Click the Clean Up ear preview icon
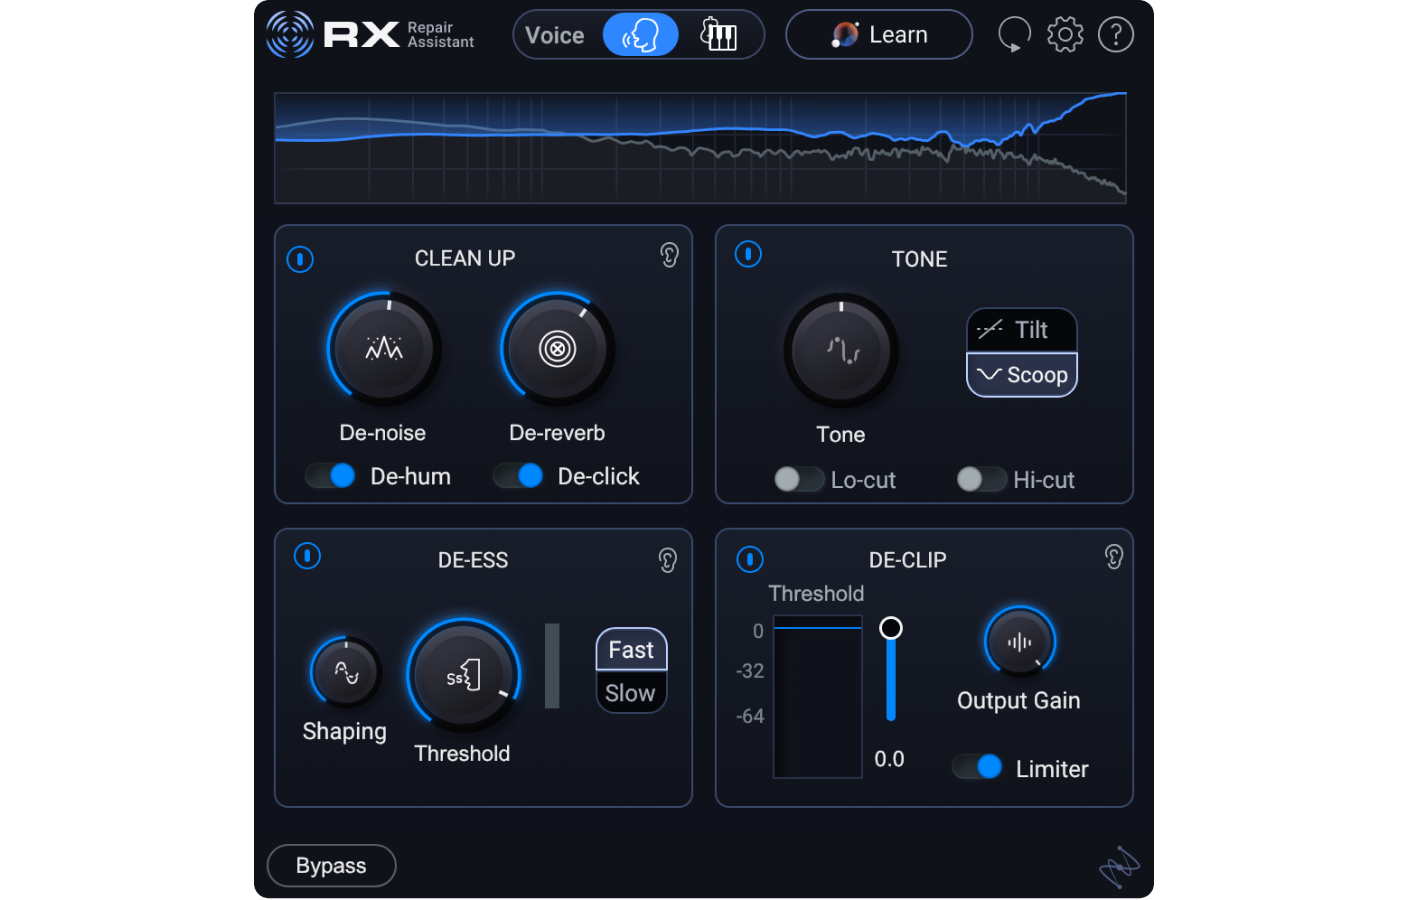This screenshot has width=1408, height=900. (668, 256)
